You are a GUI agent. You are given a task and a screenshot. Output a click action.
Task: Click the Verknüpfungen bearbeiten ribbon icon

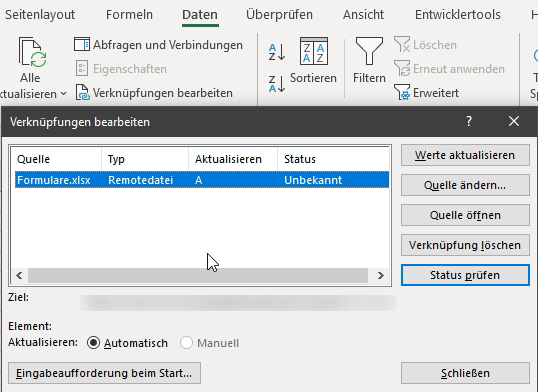[x=83, y=93]
